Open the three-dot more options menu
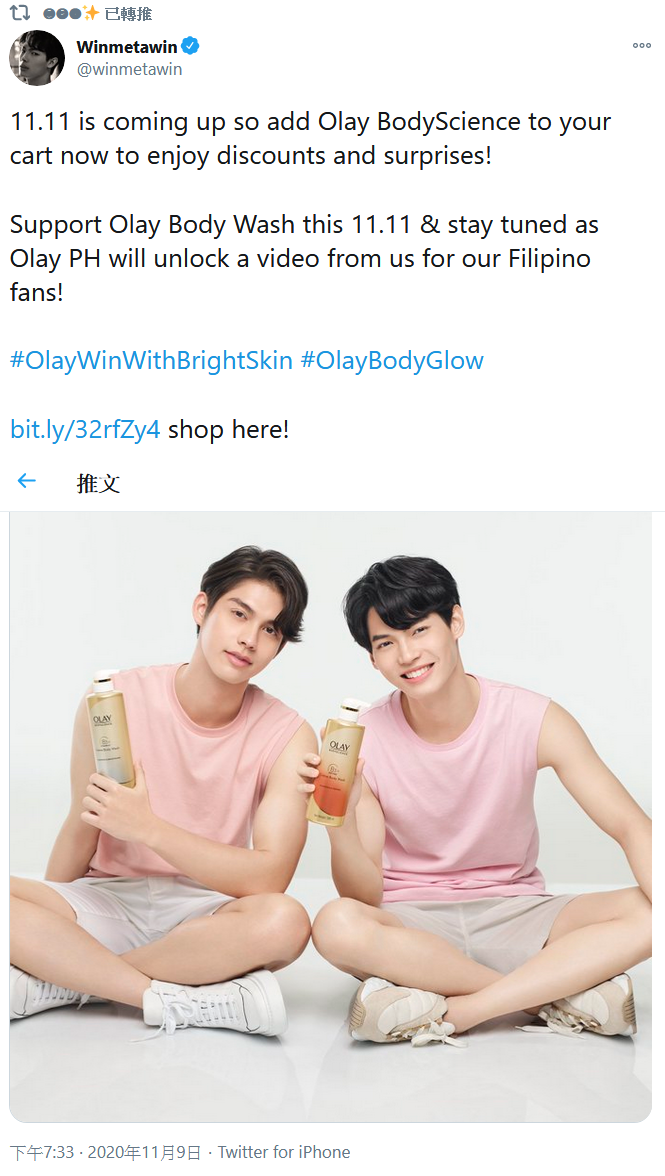The image size is (665, 1176). (x=642, y=46)
